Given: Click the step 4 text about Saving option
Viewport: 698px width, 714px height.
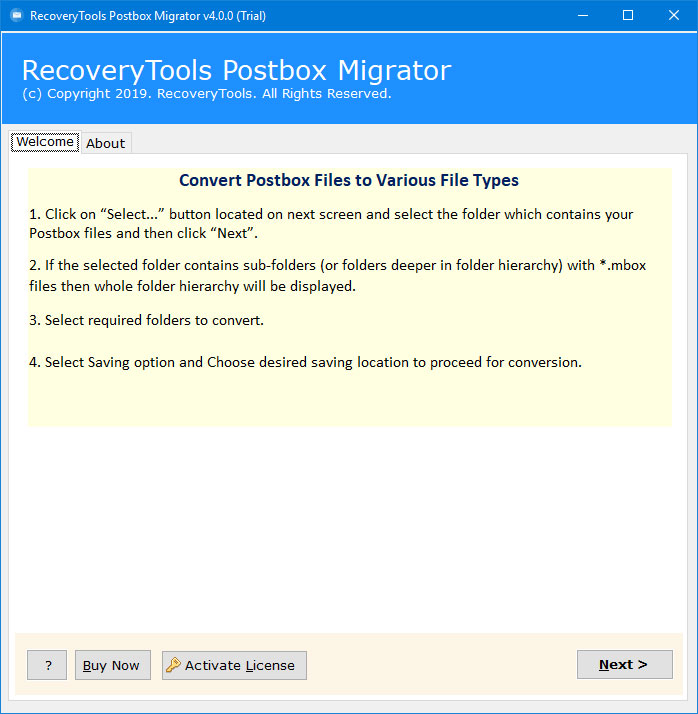Looking at the screenshot, I should (306, 362).
